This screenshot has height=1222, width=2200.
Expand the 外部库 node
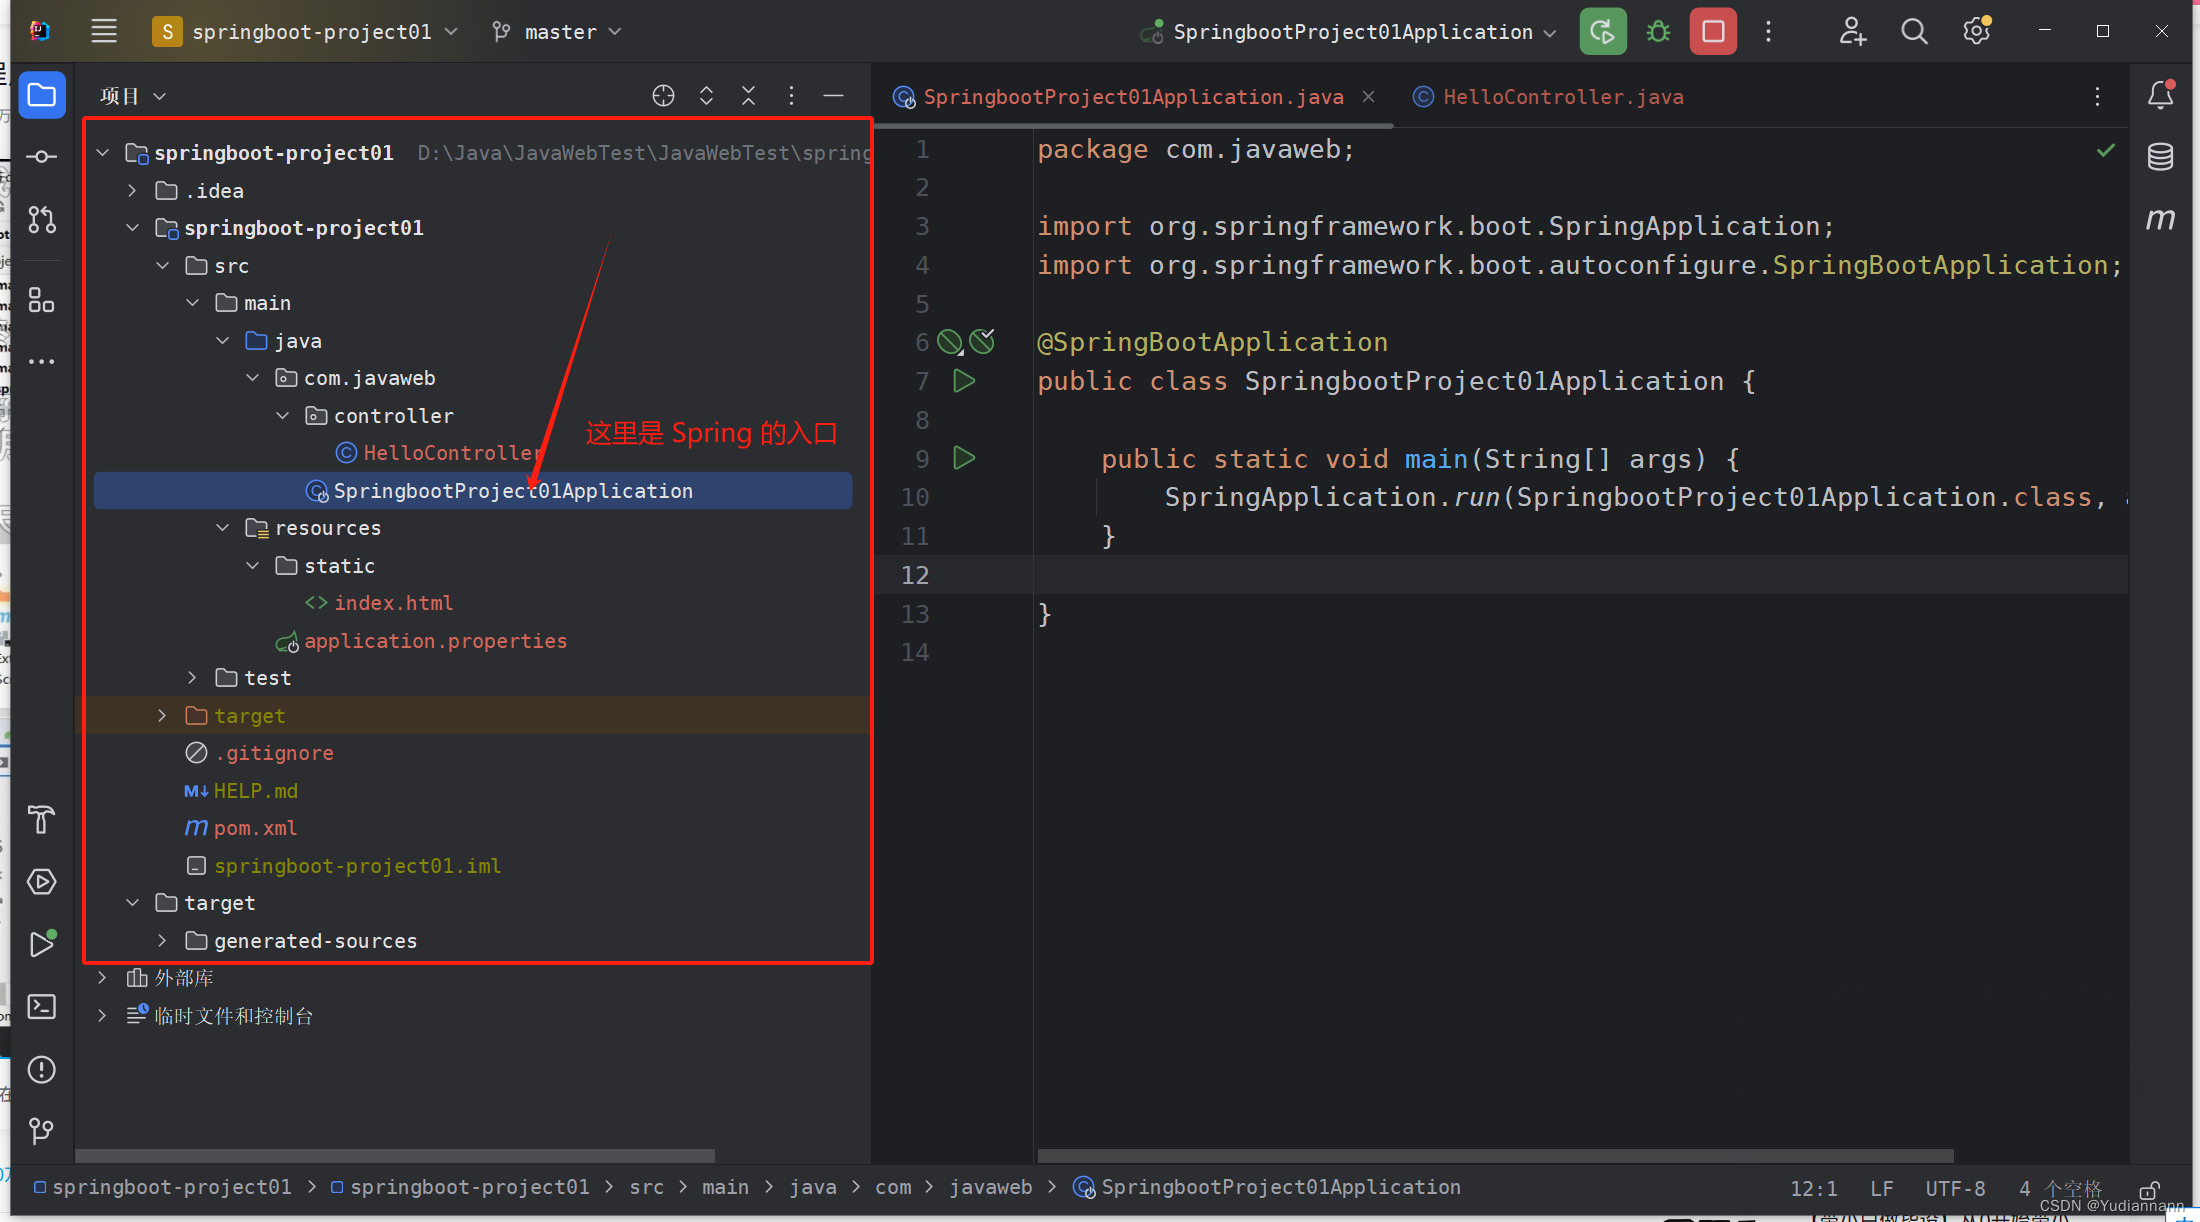click(101, 978)
